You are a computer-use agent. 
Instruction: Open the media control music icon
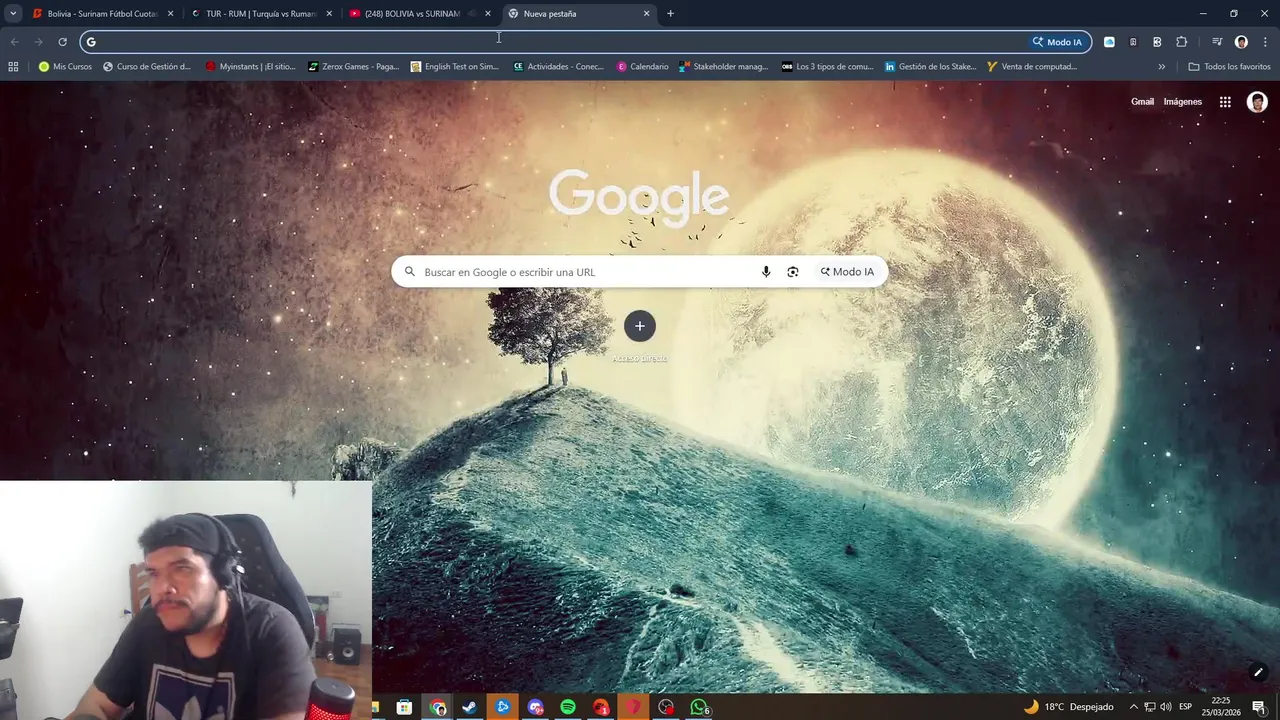point(1217,42)
